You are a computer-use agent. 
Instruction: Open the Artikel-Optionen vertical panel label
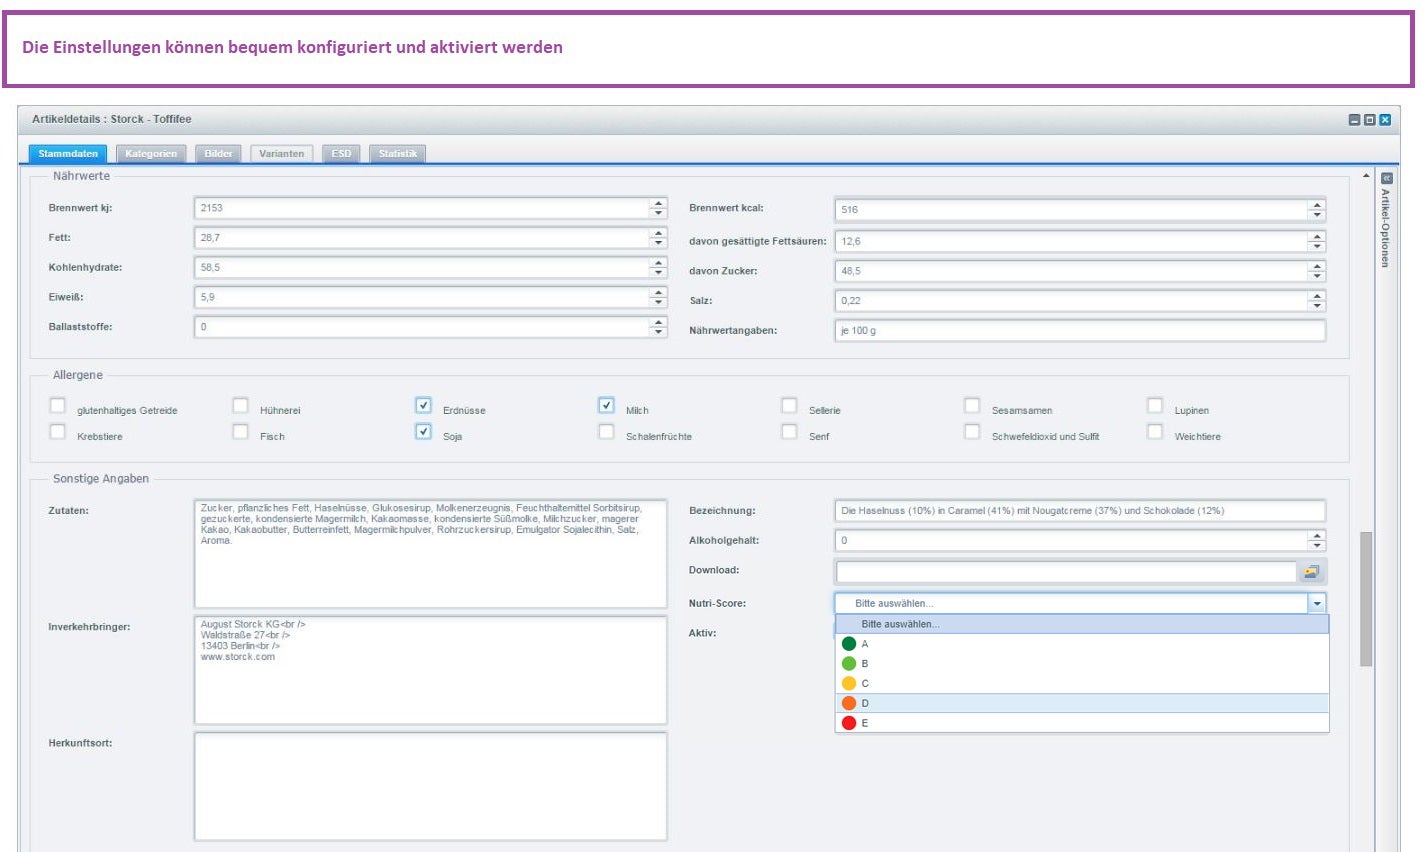point(1386,228)
